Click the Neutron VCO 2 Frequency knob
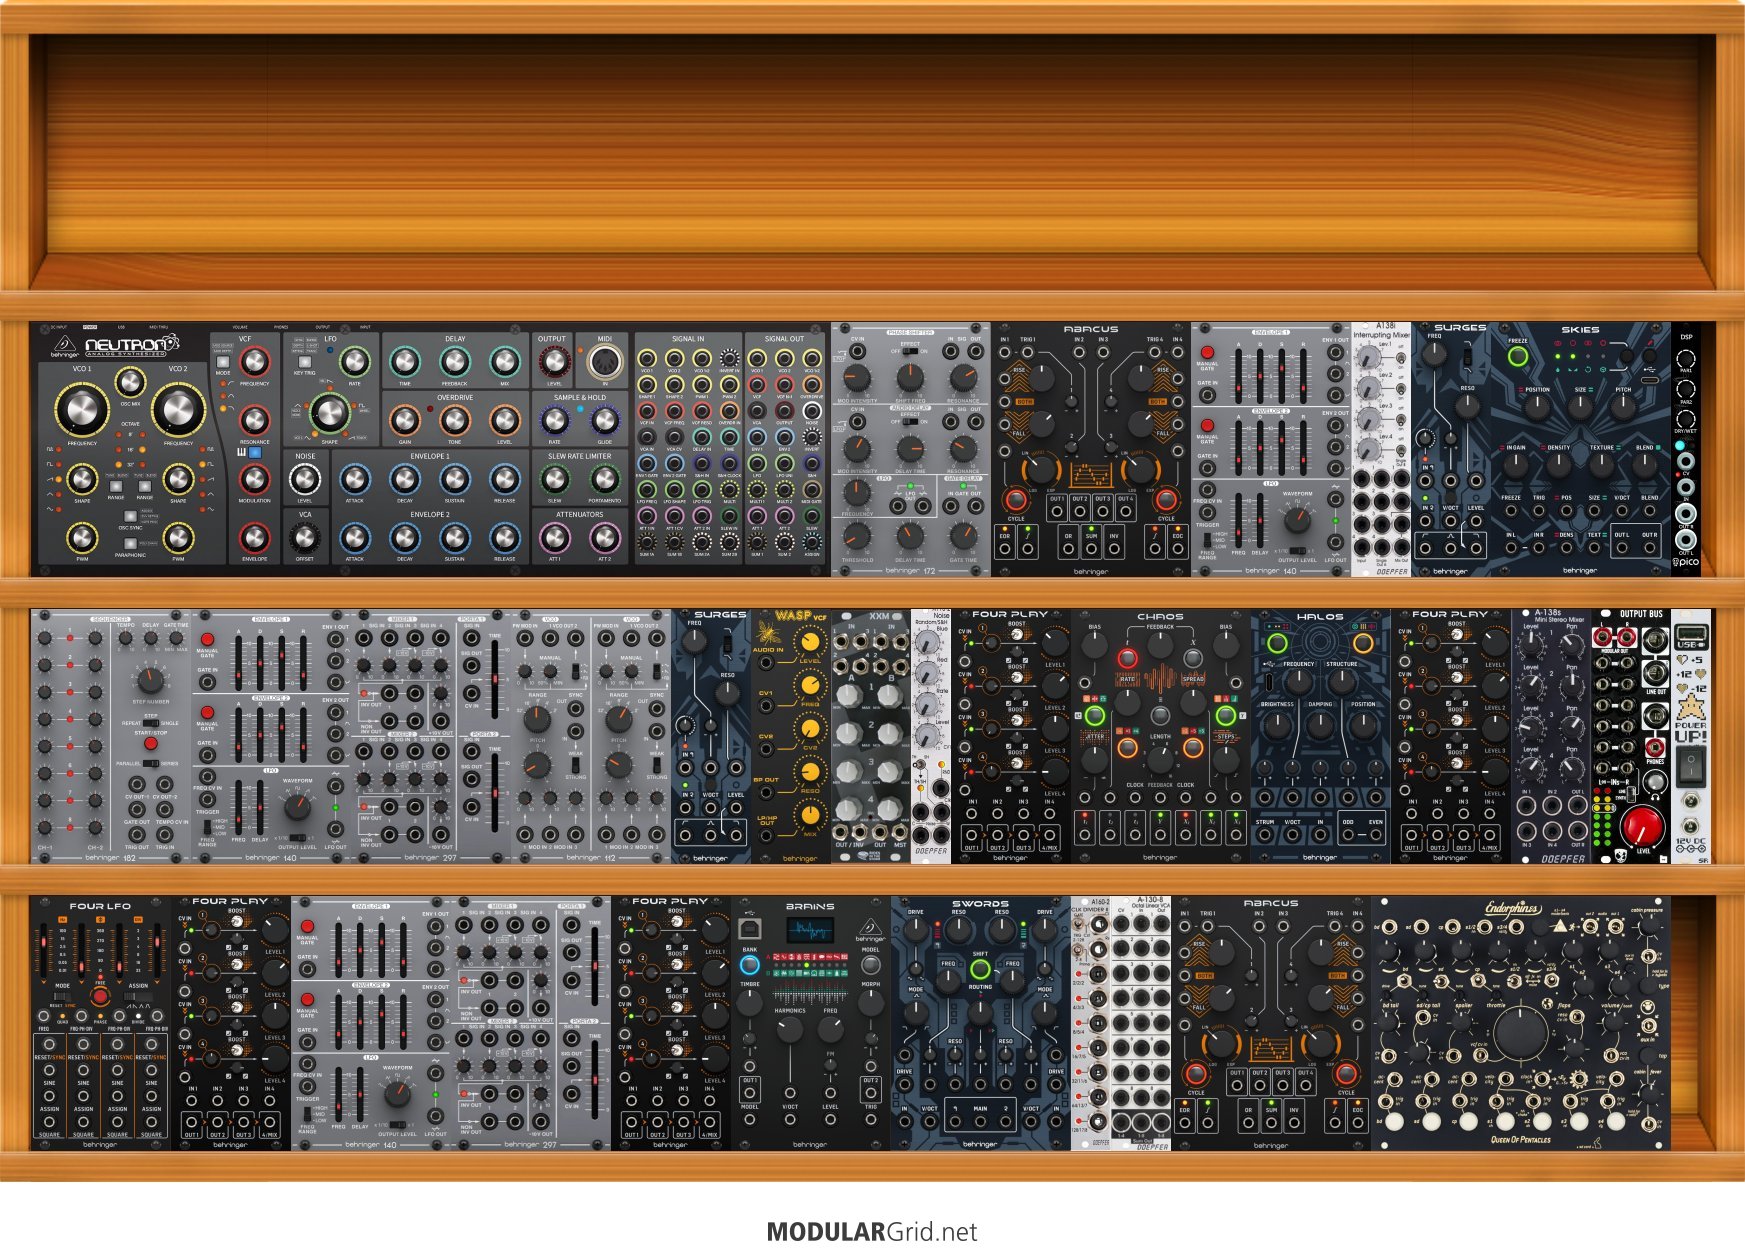 178,410
